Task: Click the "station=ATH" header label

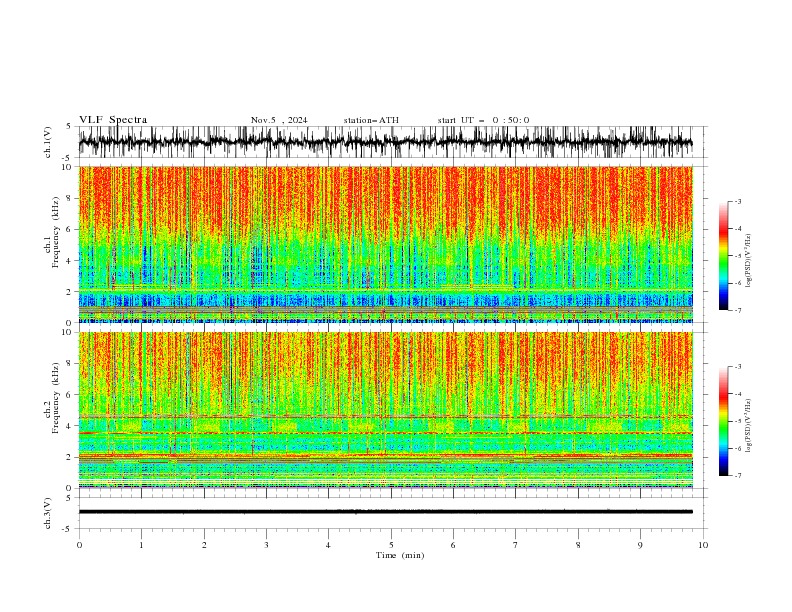Action: (371, 120)
